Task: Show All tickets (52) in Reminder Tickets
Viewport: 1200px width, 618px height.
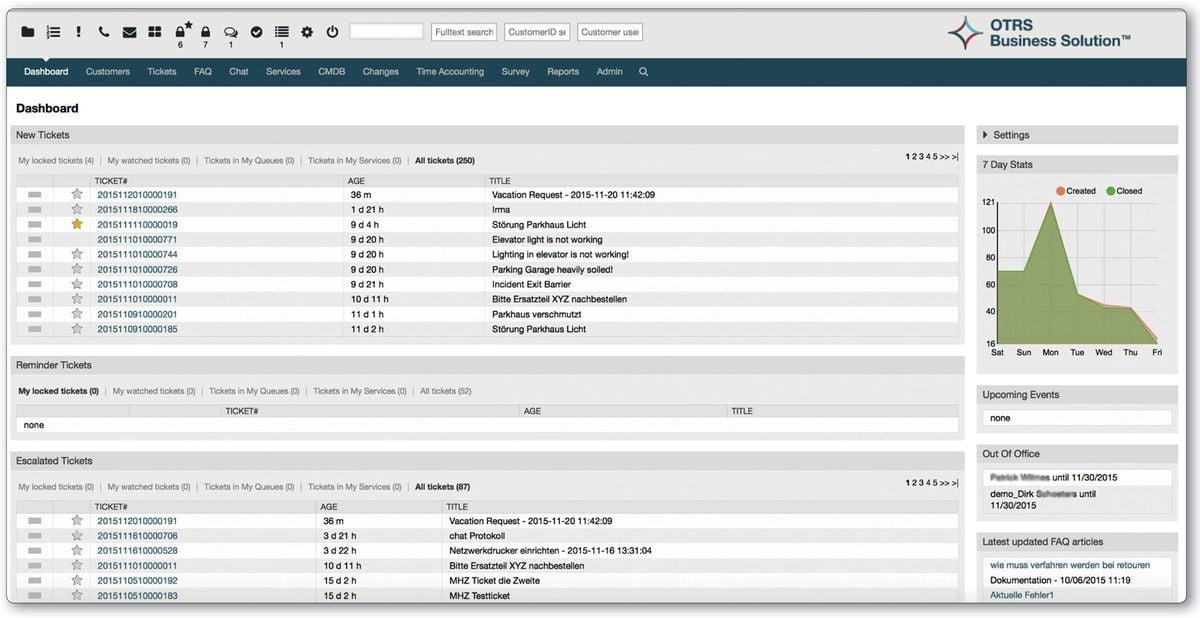Action: [446, 392]
